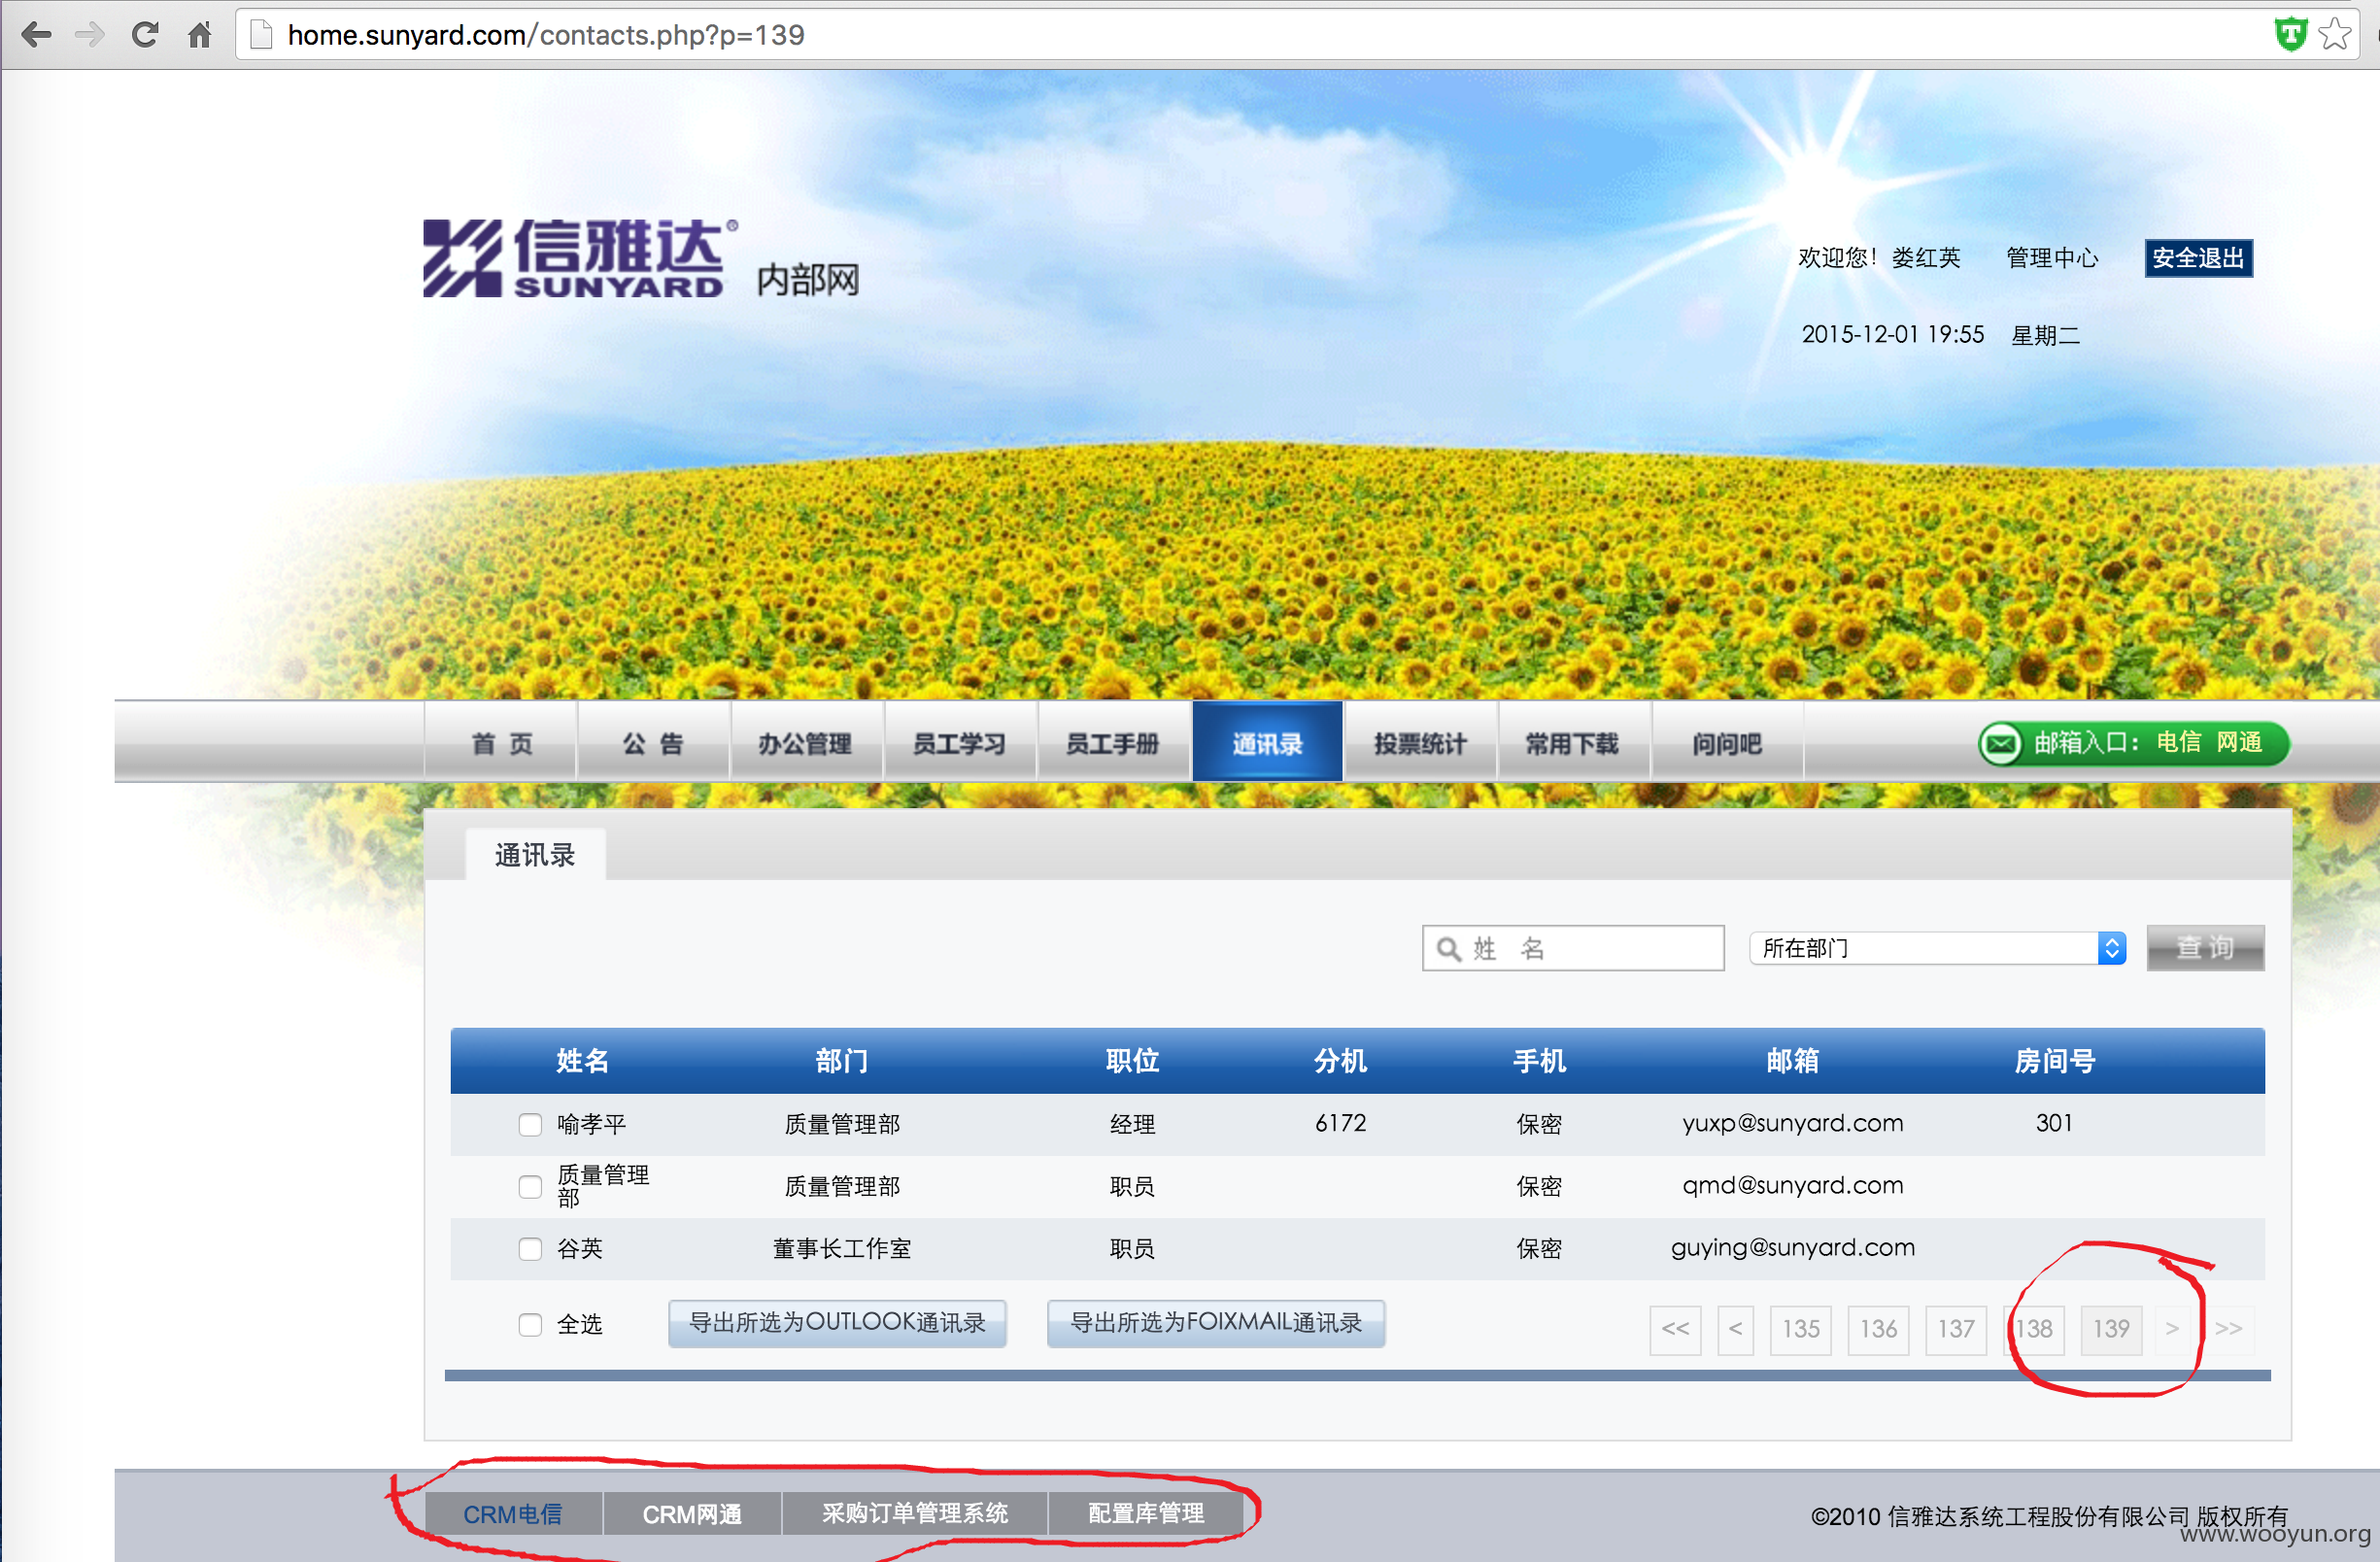Click the 邮箱 column header
2380x1562 pixels.
1793,1060
